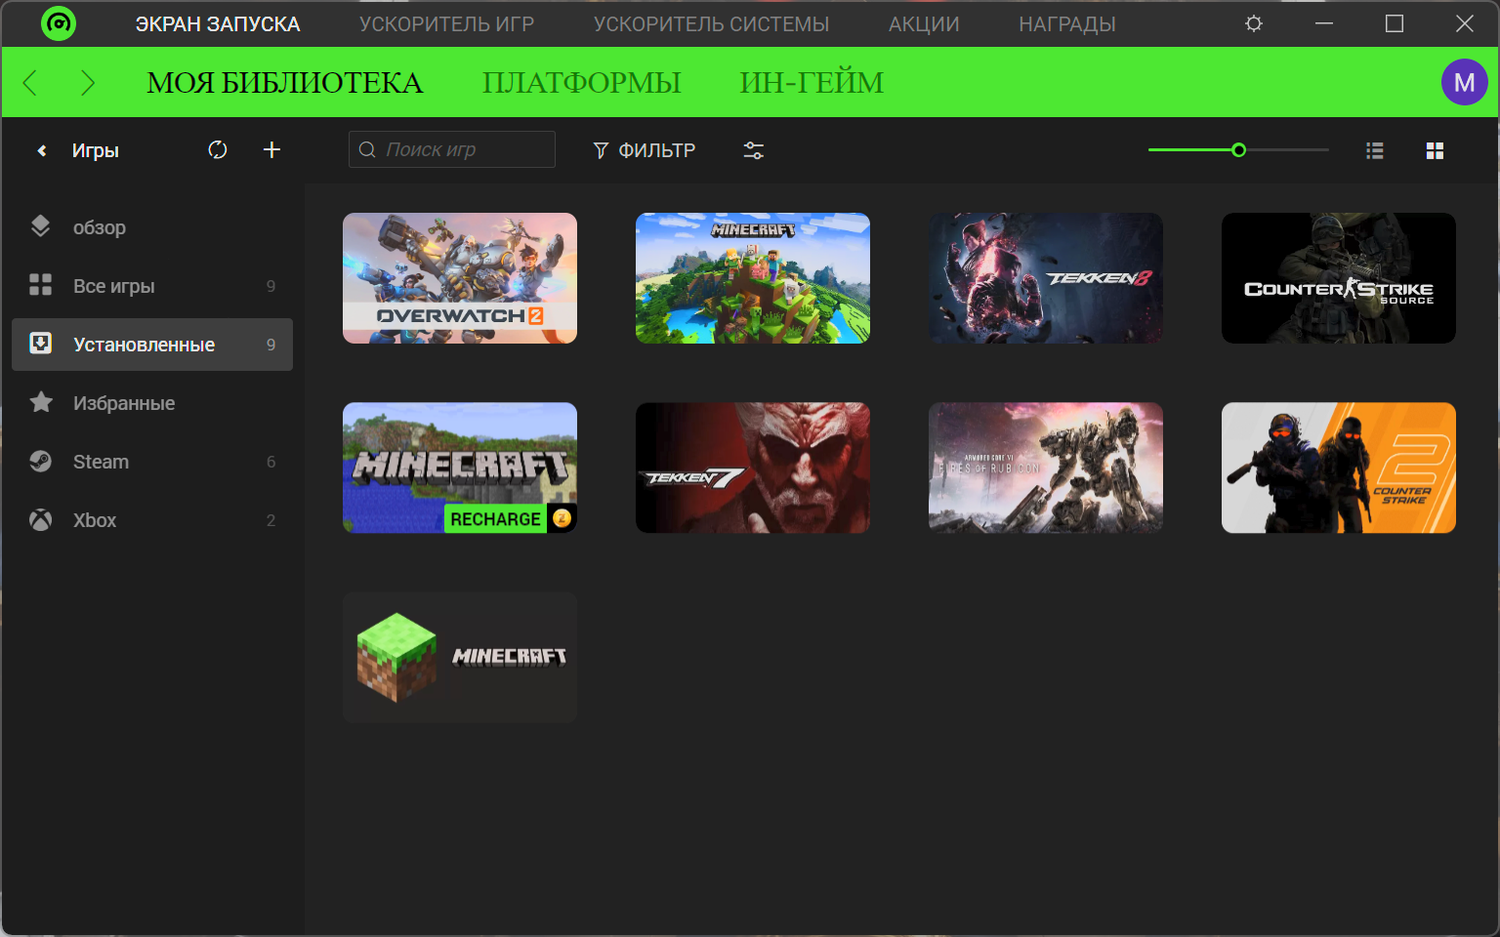Open АКЦИИ tab
This screenshot has width=1500, height=937.
tap(924, 24)
